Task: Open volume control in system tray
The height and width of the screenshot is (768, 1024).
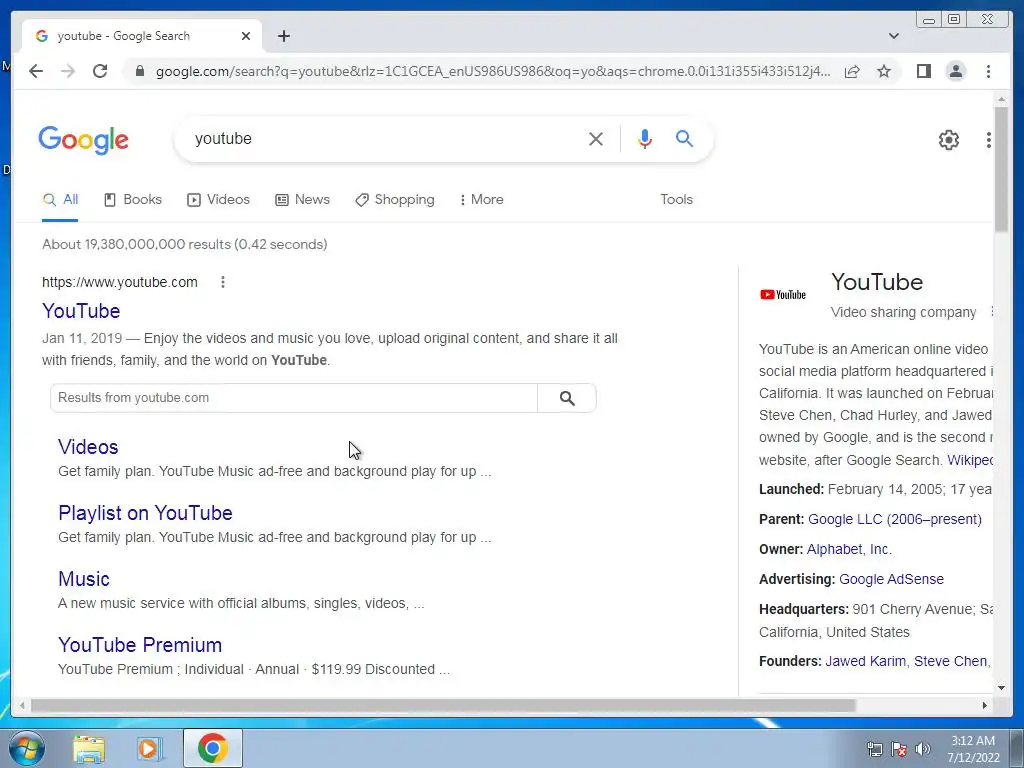Action: (x=922, y=749)
